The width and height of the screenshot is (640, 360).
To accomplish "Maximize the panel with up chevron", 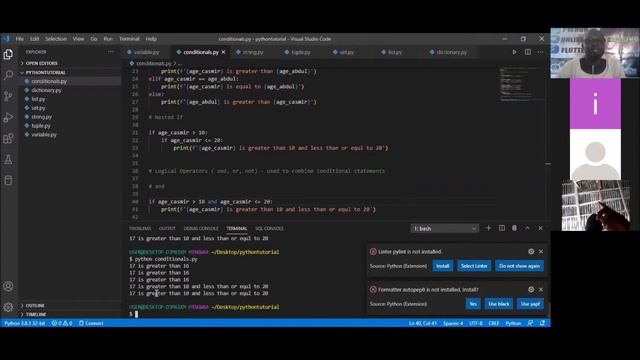I will point(527,228).
